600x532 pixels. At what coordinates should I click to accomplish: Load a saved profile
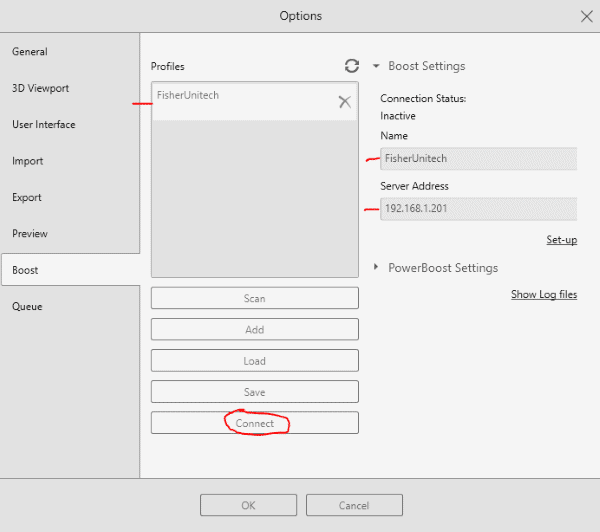click(254, 361)
